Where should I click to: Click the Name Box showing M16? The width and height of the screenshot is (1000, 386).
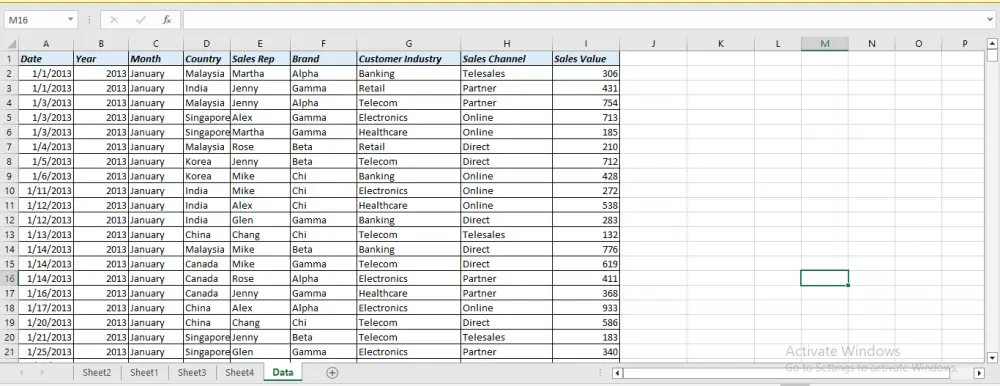[x=35, y=20]
